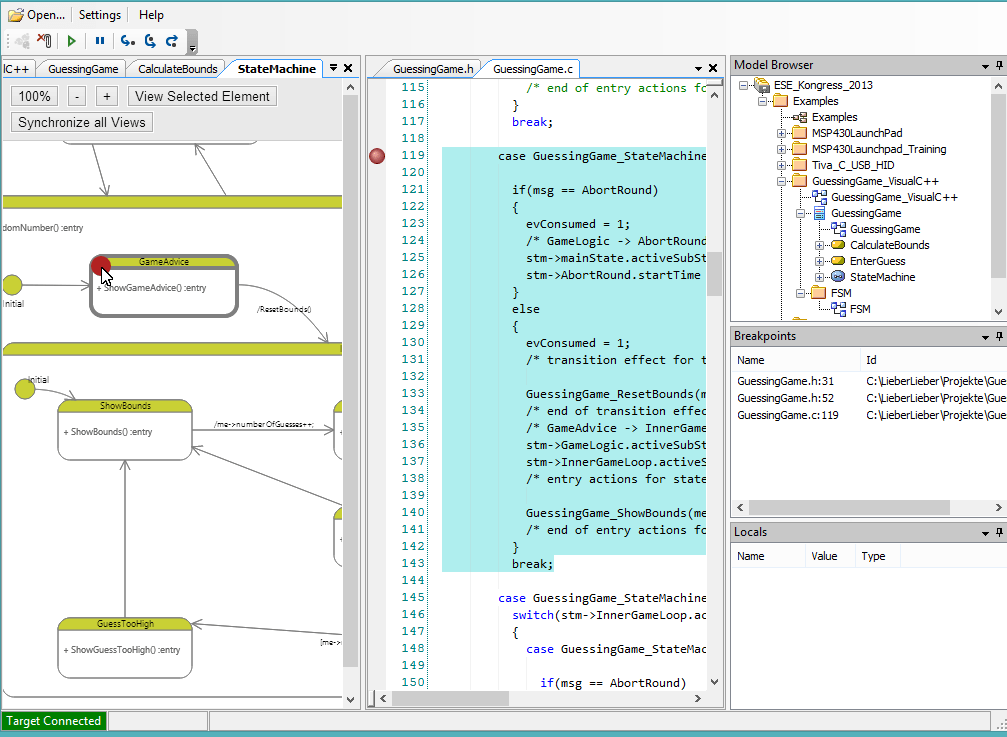Collapse the GuessingGame_VisualC++ folder
Image resolution: width=1007 pixels, height=737 pixels.
[x=783, y=181]
